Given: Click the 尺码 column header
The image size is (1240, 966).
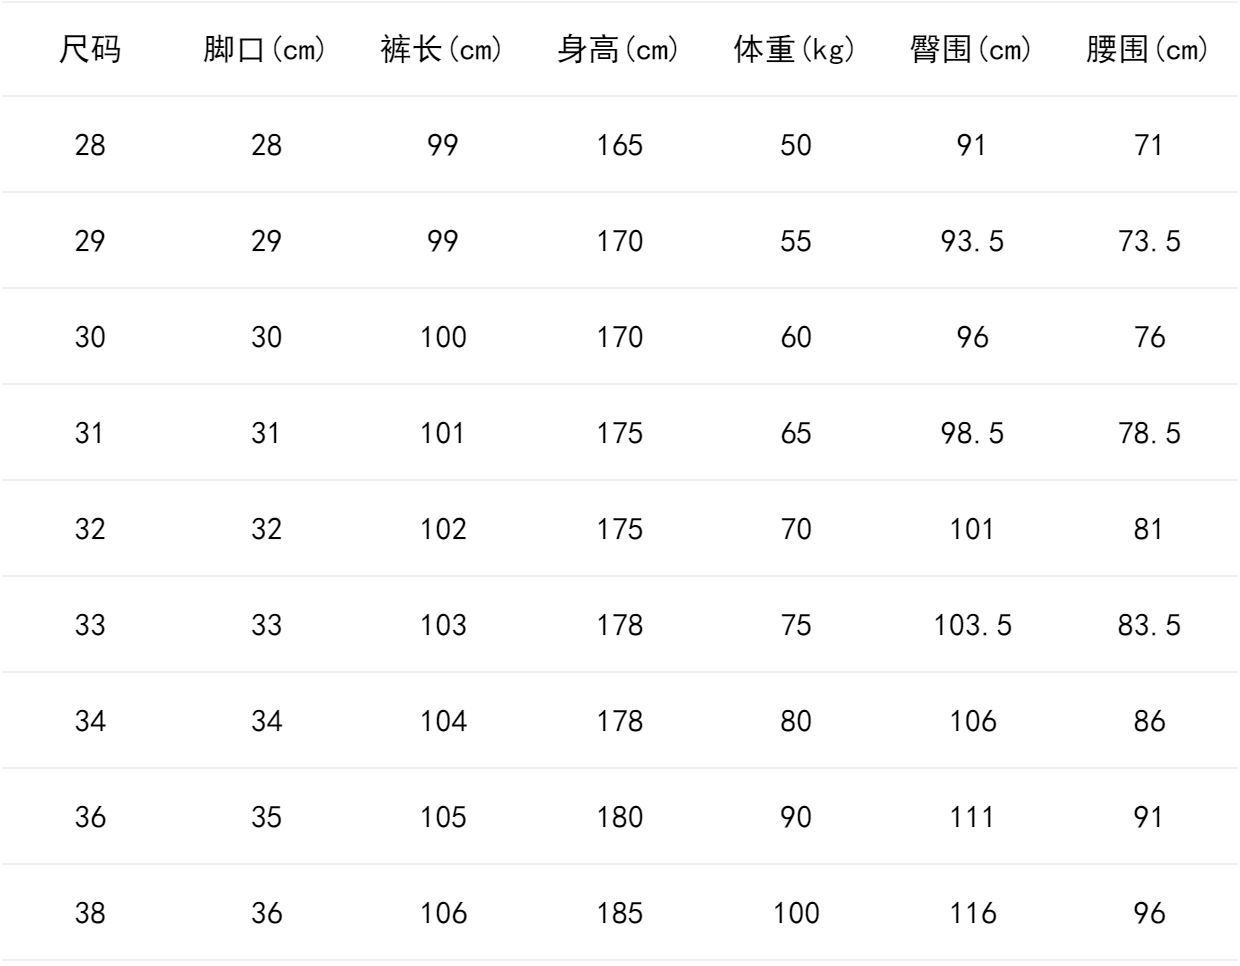Looking at the screenshot, I should [90, 50].
